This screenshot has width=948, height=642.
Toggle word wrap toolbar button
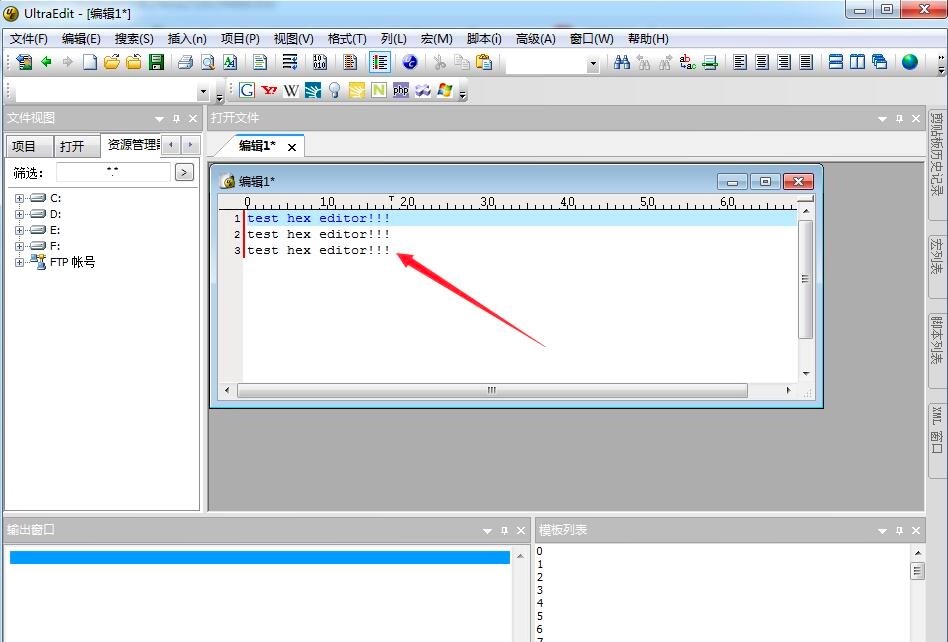pos(290,62)
